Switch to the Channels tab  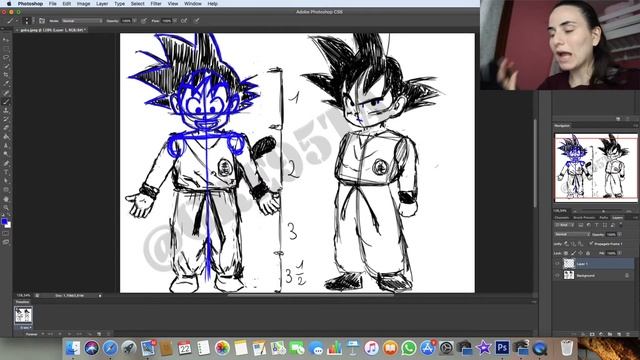[562, 218]
